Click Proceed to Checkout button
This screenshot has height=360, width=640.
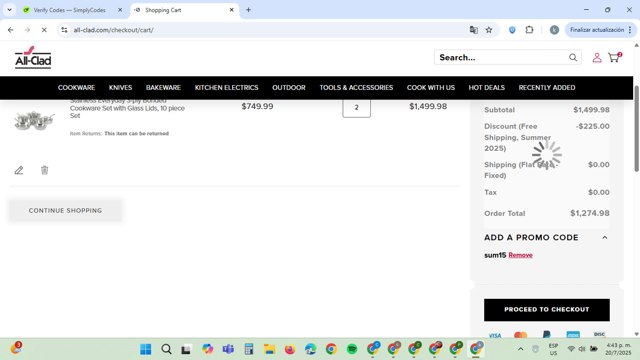(547, 310)
